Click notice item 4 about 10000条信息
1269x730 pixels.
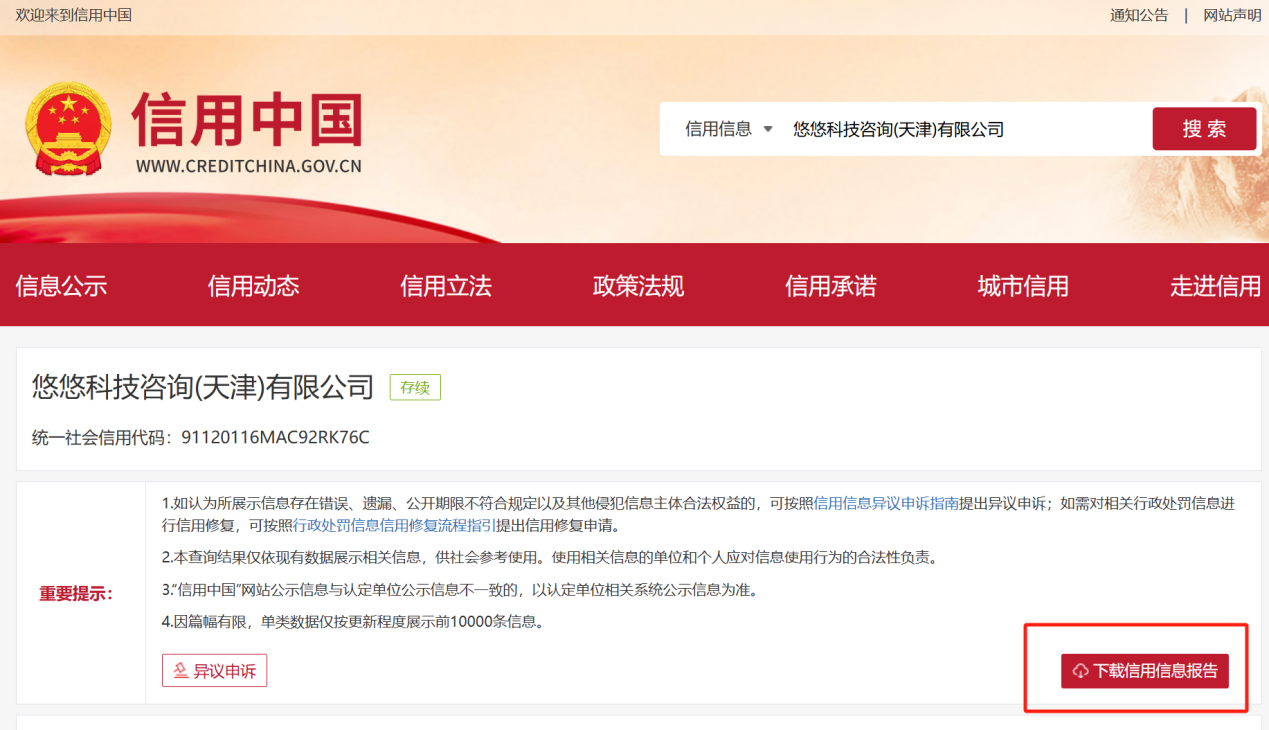353,622
